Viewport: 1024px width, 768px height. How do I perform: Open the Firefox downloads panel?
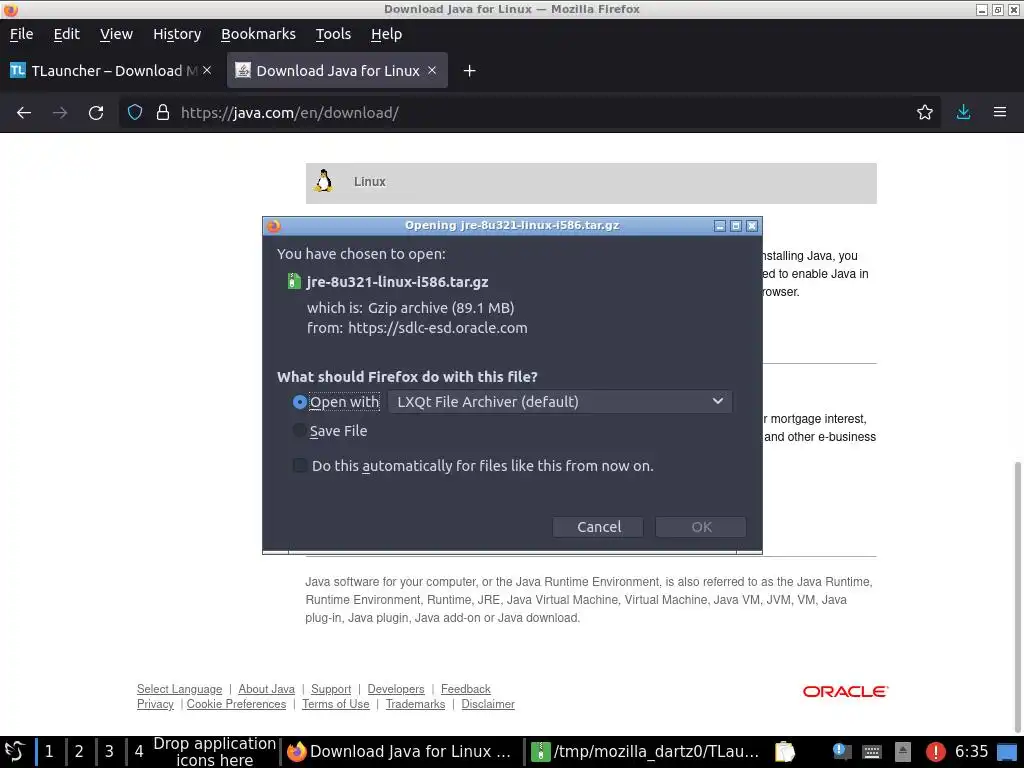click(x=963, y=112)
